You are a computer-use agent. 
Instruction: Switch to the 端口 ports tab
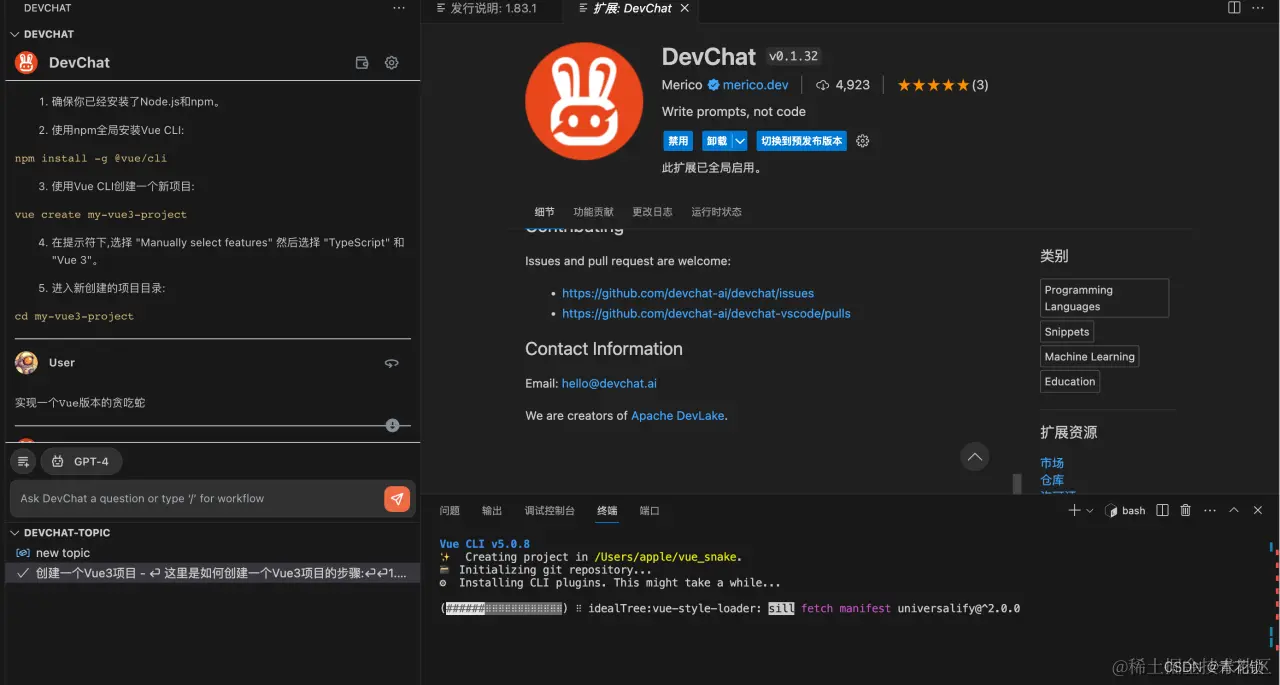(x=650, y=511)
